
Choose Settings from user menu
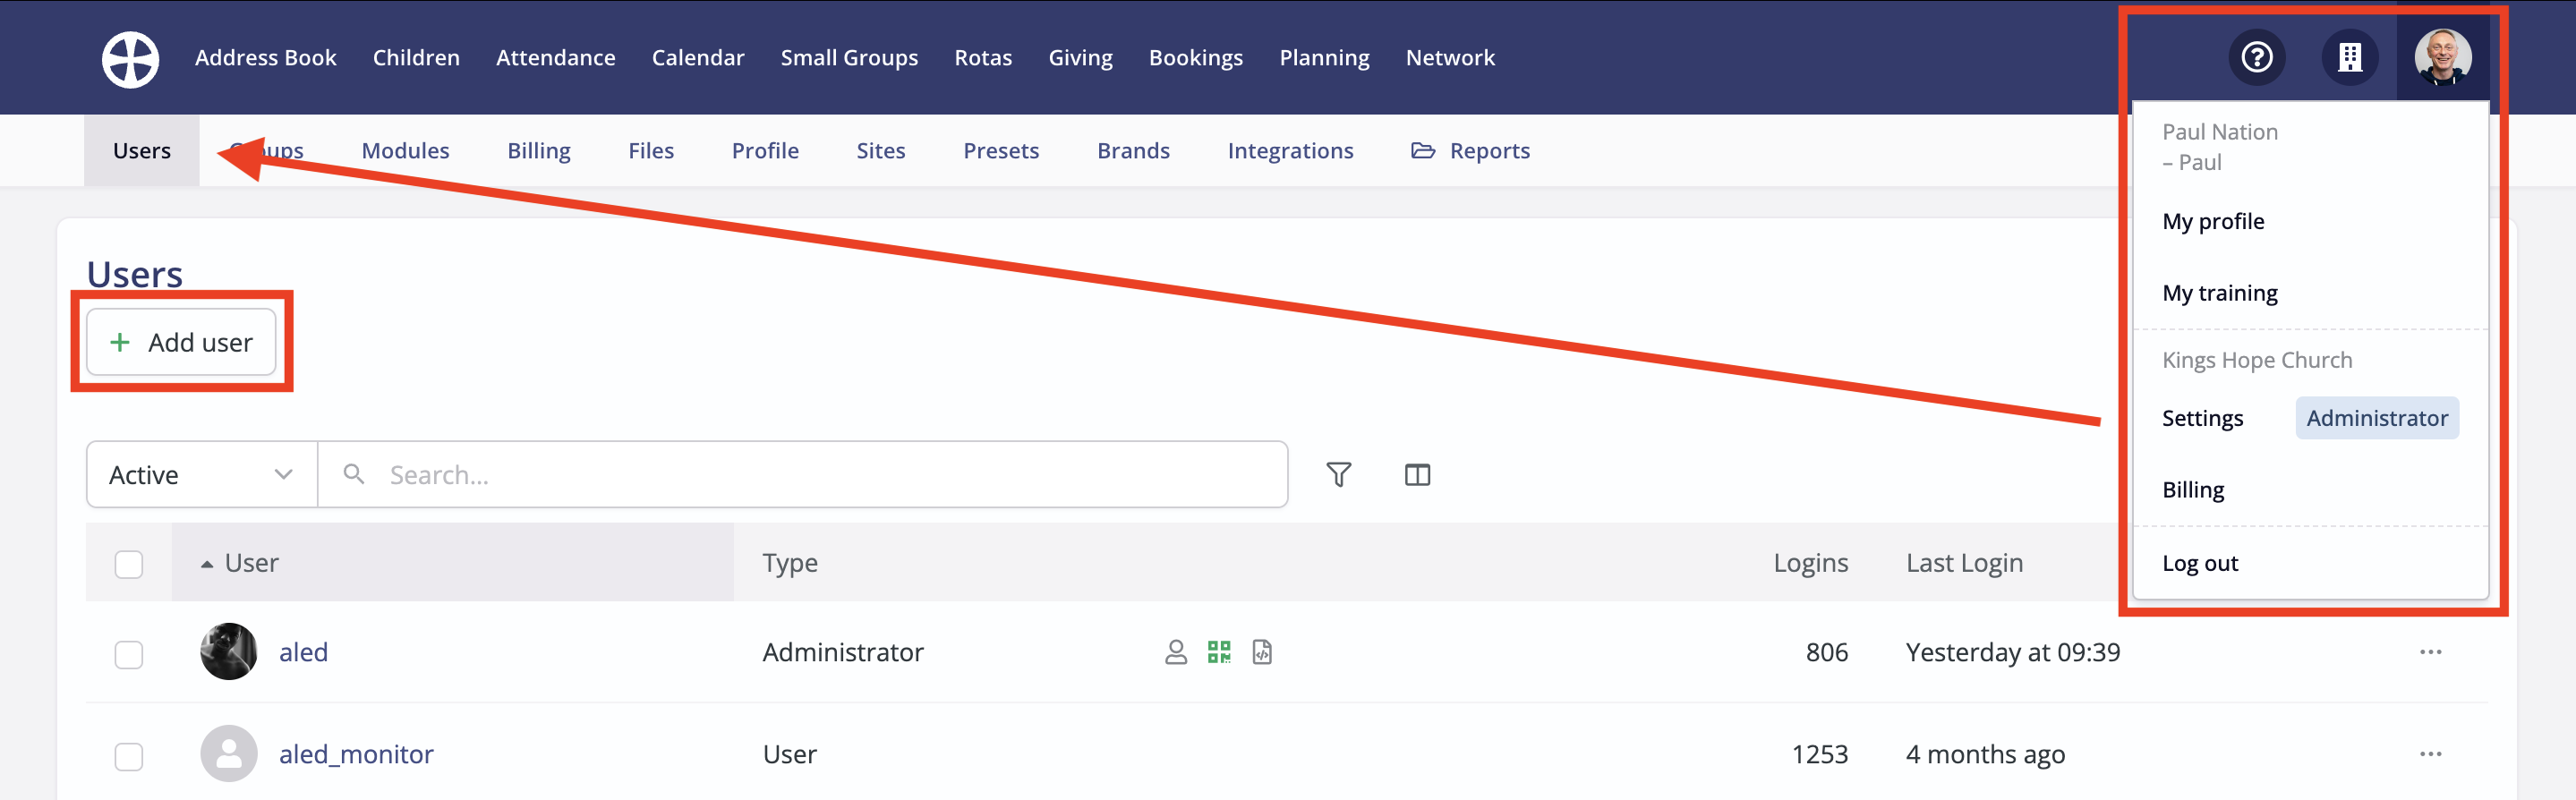pos(2202,418)
